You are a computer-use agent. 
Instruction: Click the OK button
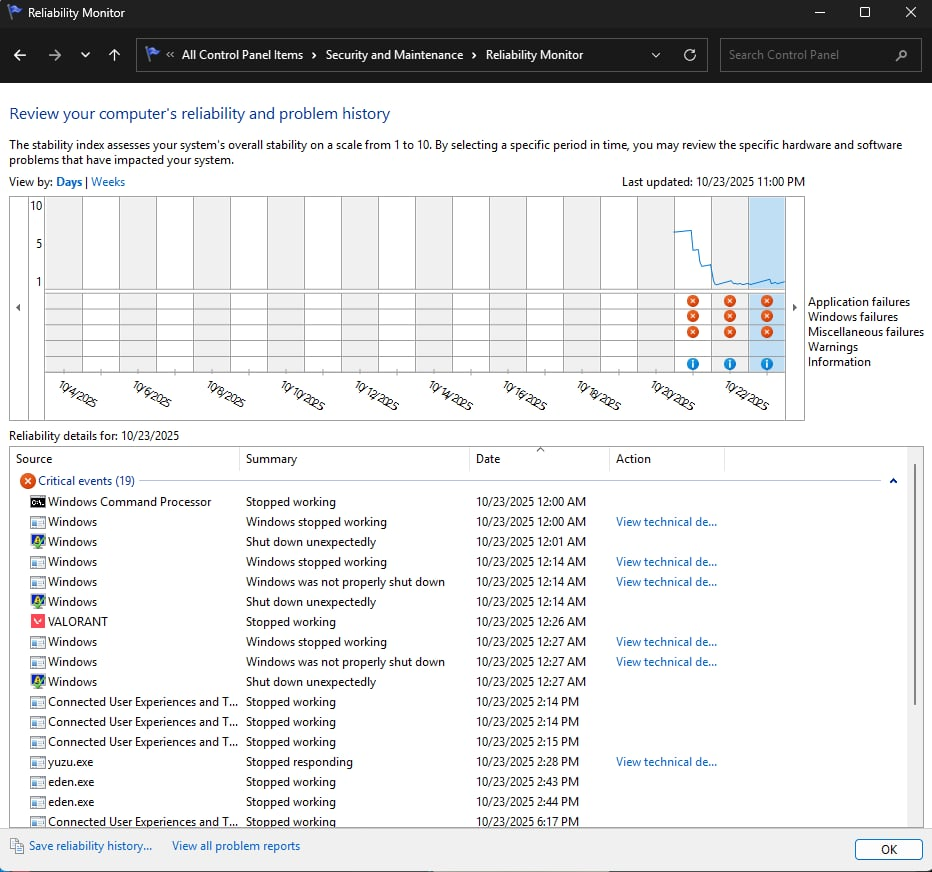click(888, 849)
